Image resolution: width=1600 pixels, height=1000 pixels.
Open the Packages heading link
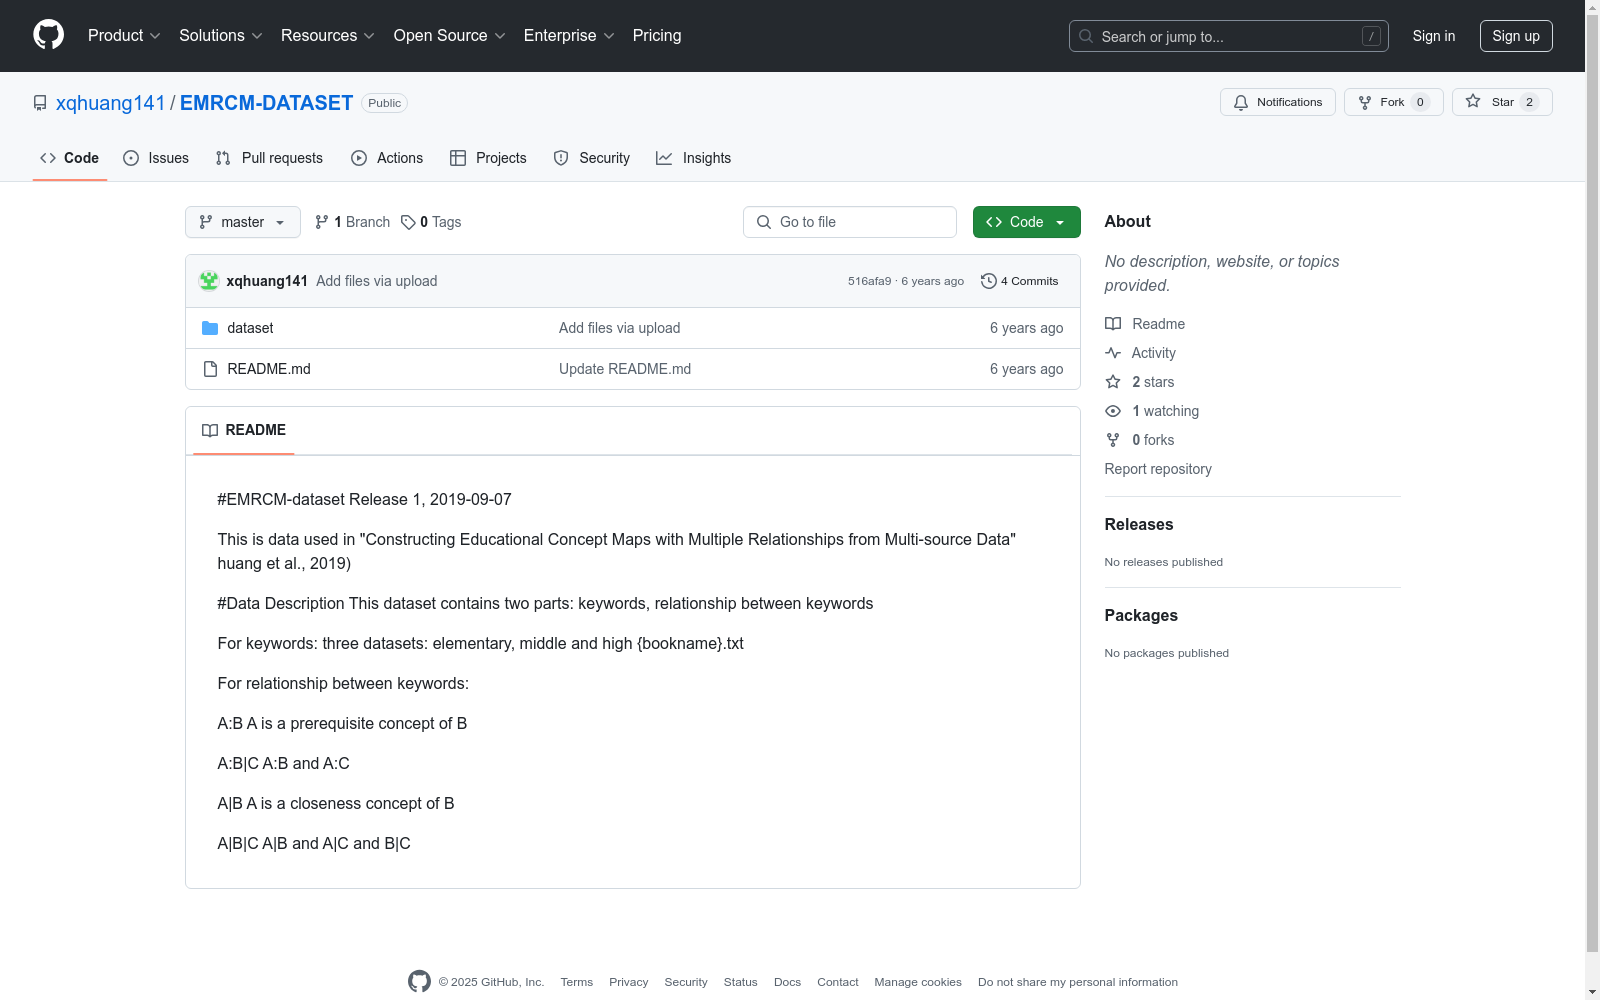[1141, 615]
